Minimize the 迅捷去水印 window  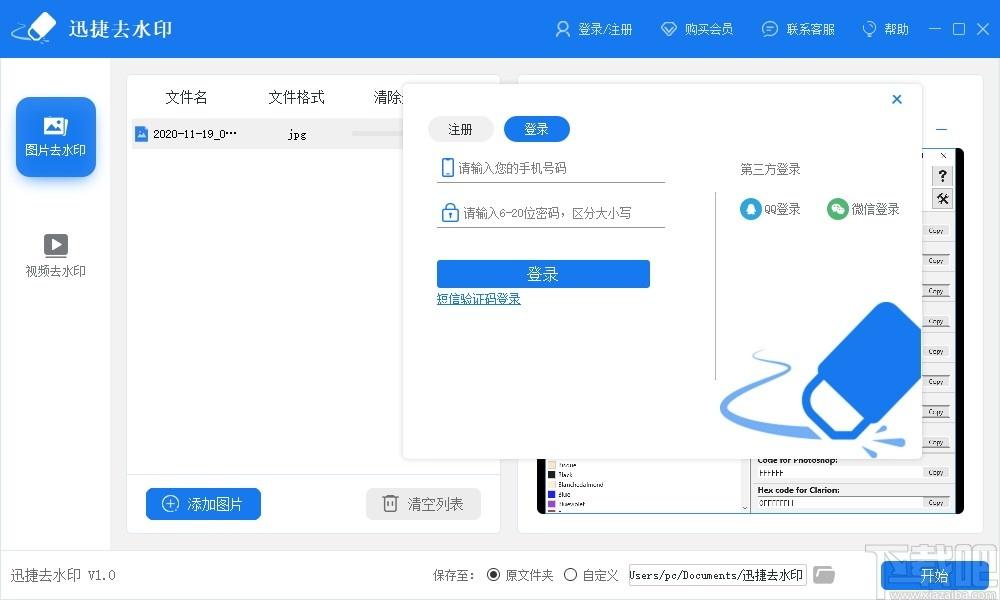click(x=935, y=29)
